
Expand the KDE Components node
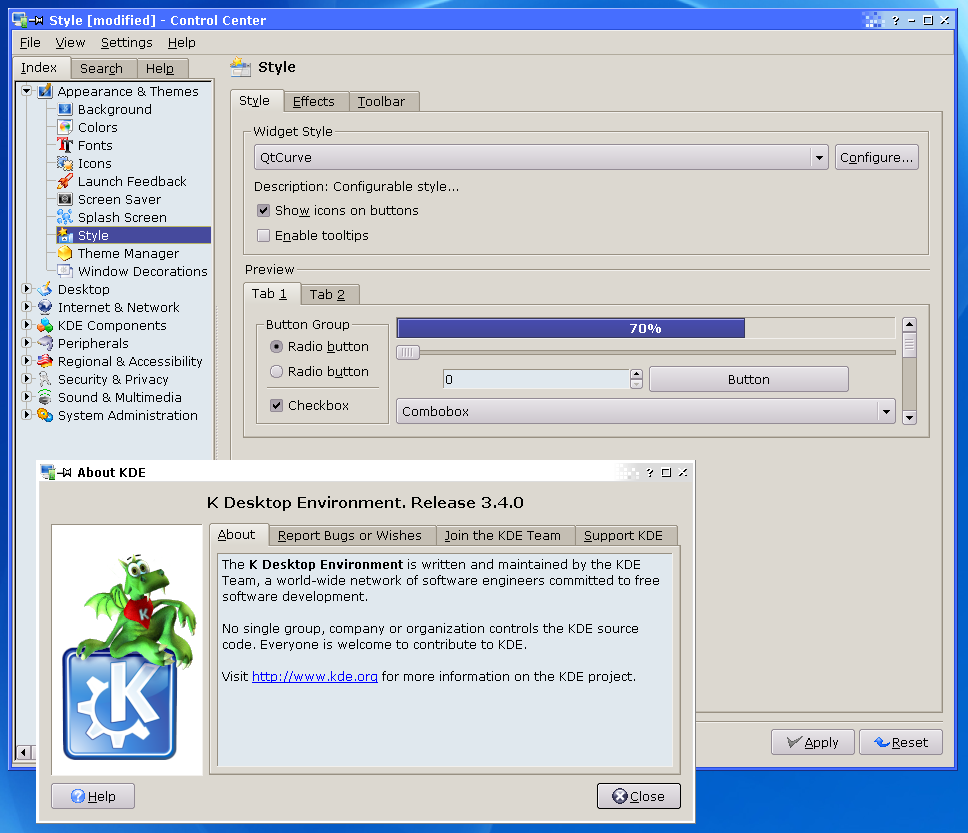pyautogui.click(x=27, y=324)
